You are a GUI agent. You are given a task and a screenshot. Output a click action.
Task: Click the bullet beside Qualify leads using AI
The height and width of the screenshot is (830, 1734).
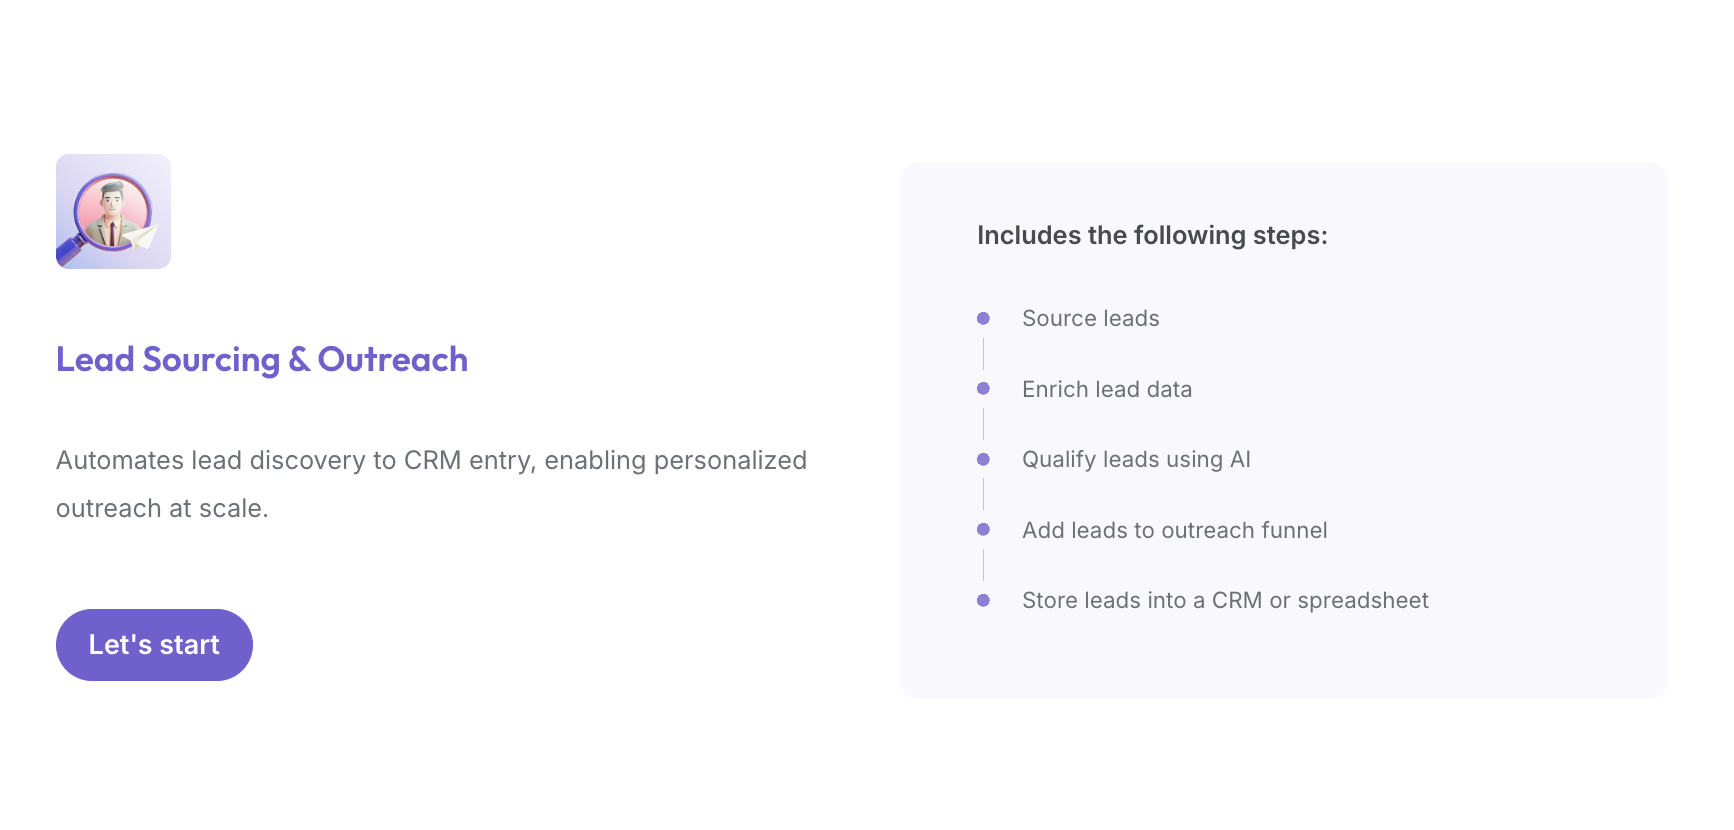(983, 459)
